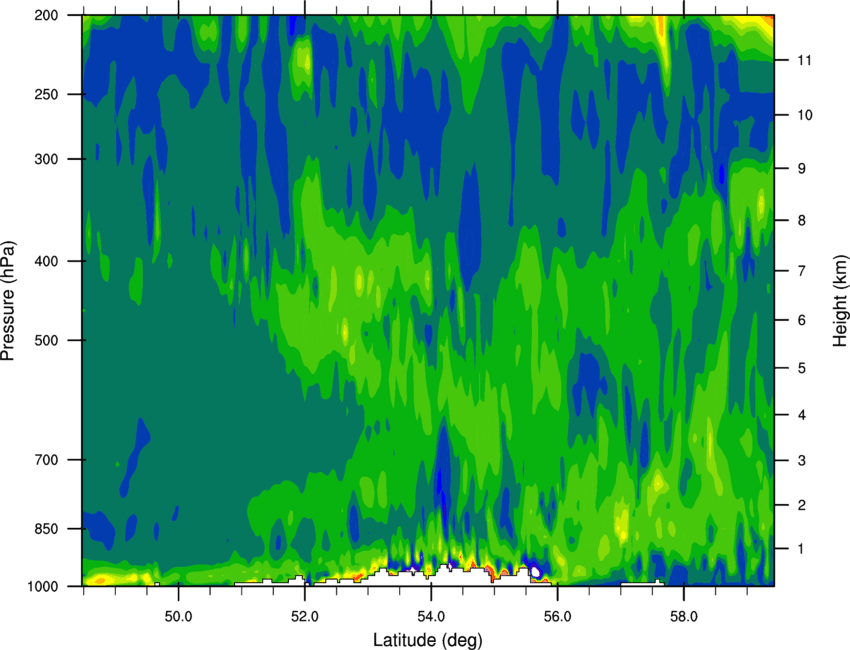Image resolution: width=850 pixels, height=650 pixels.
Task: Click the 1 km height label
Action: (x=802, y=549)
